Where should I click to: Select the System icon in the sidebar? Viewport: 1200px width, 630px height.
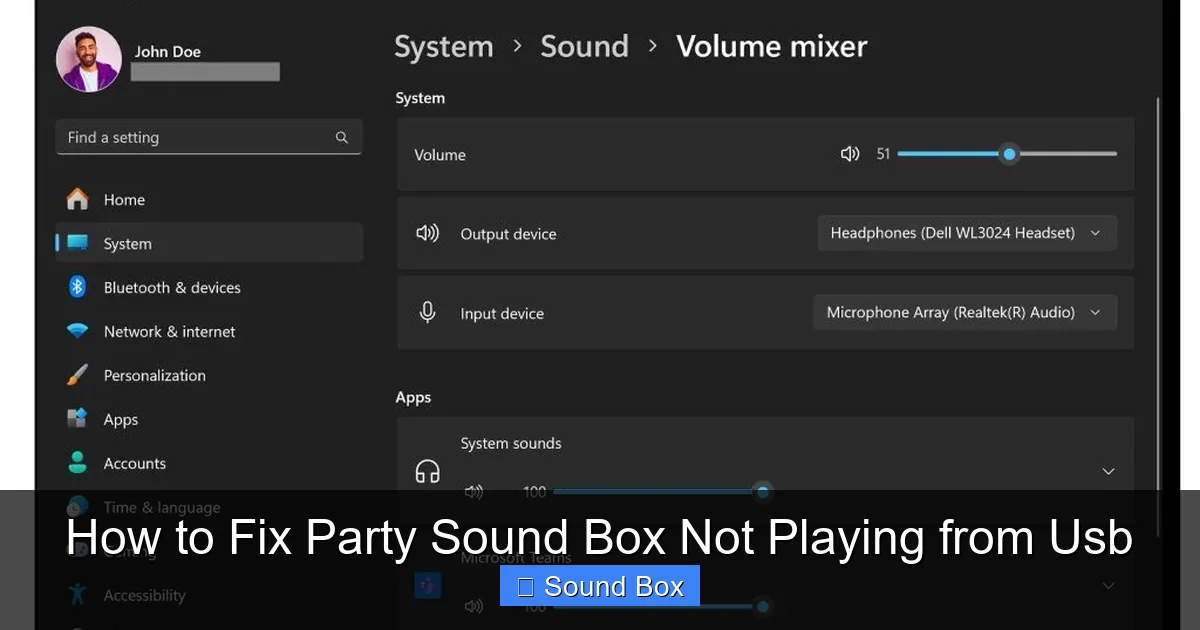tap(80, 243)
